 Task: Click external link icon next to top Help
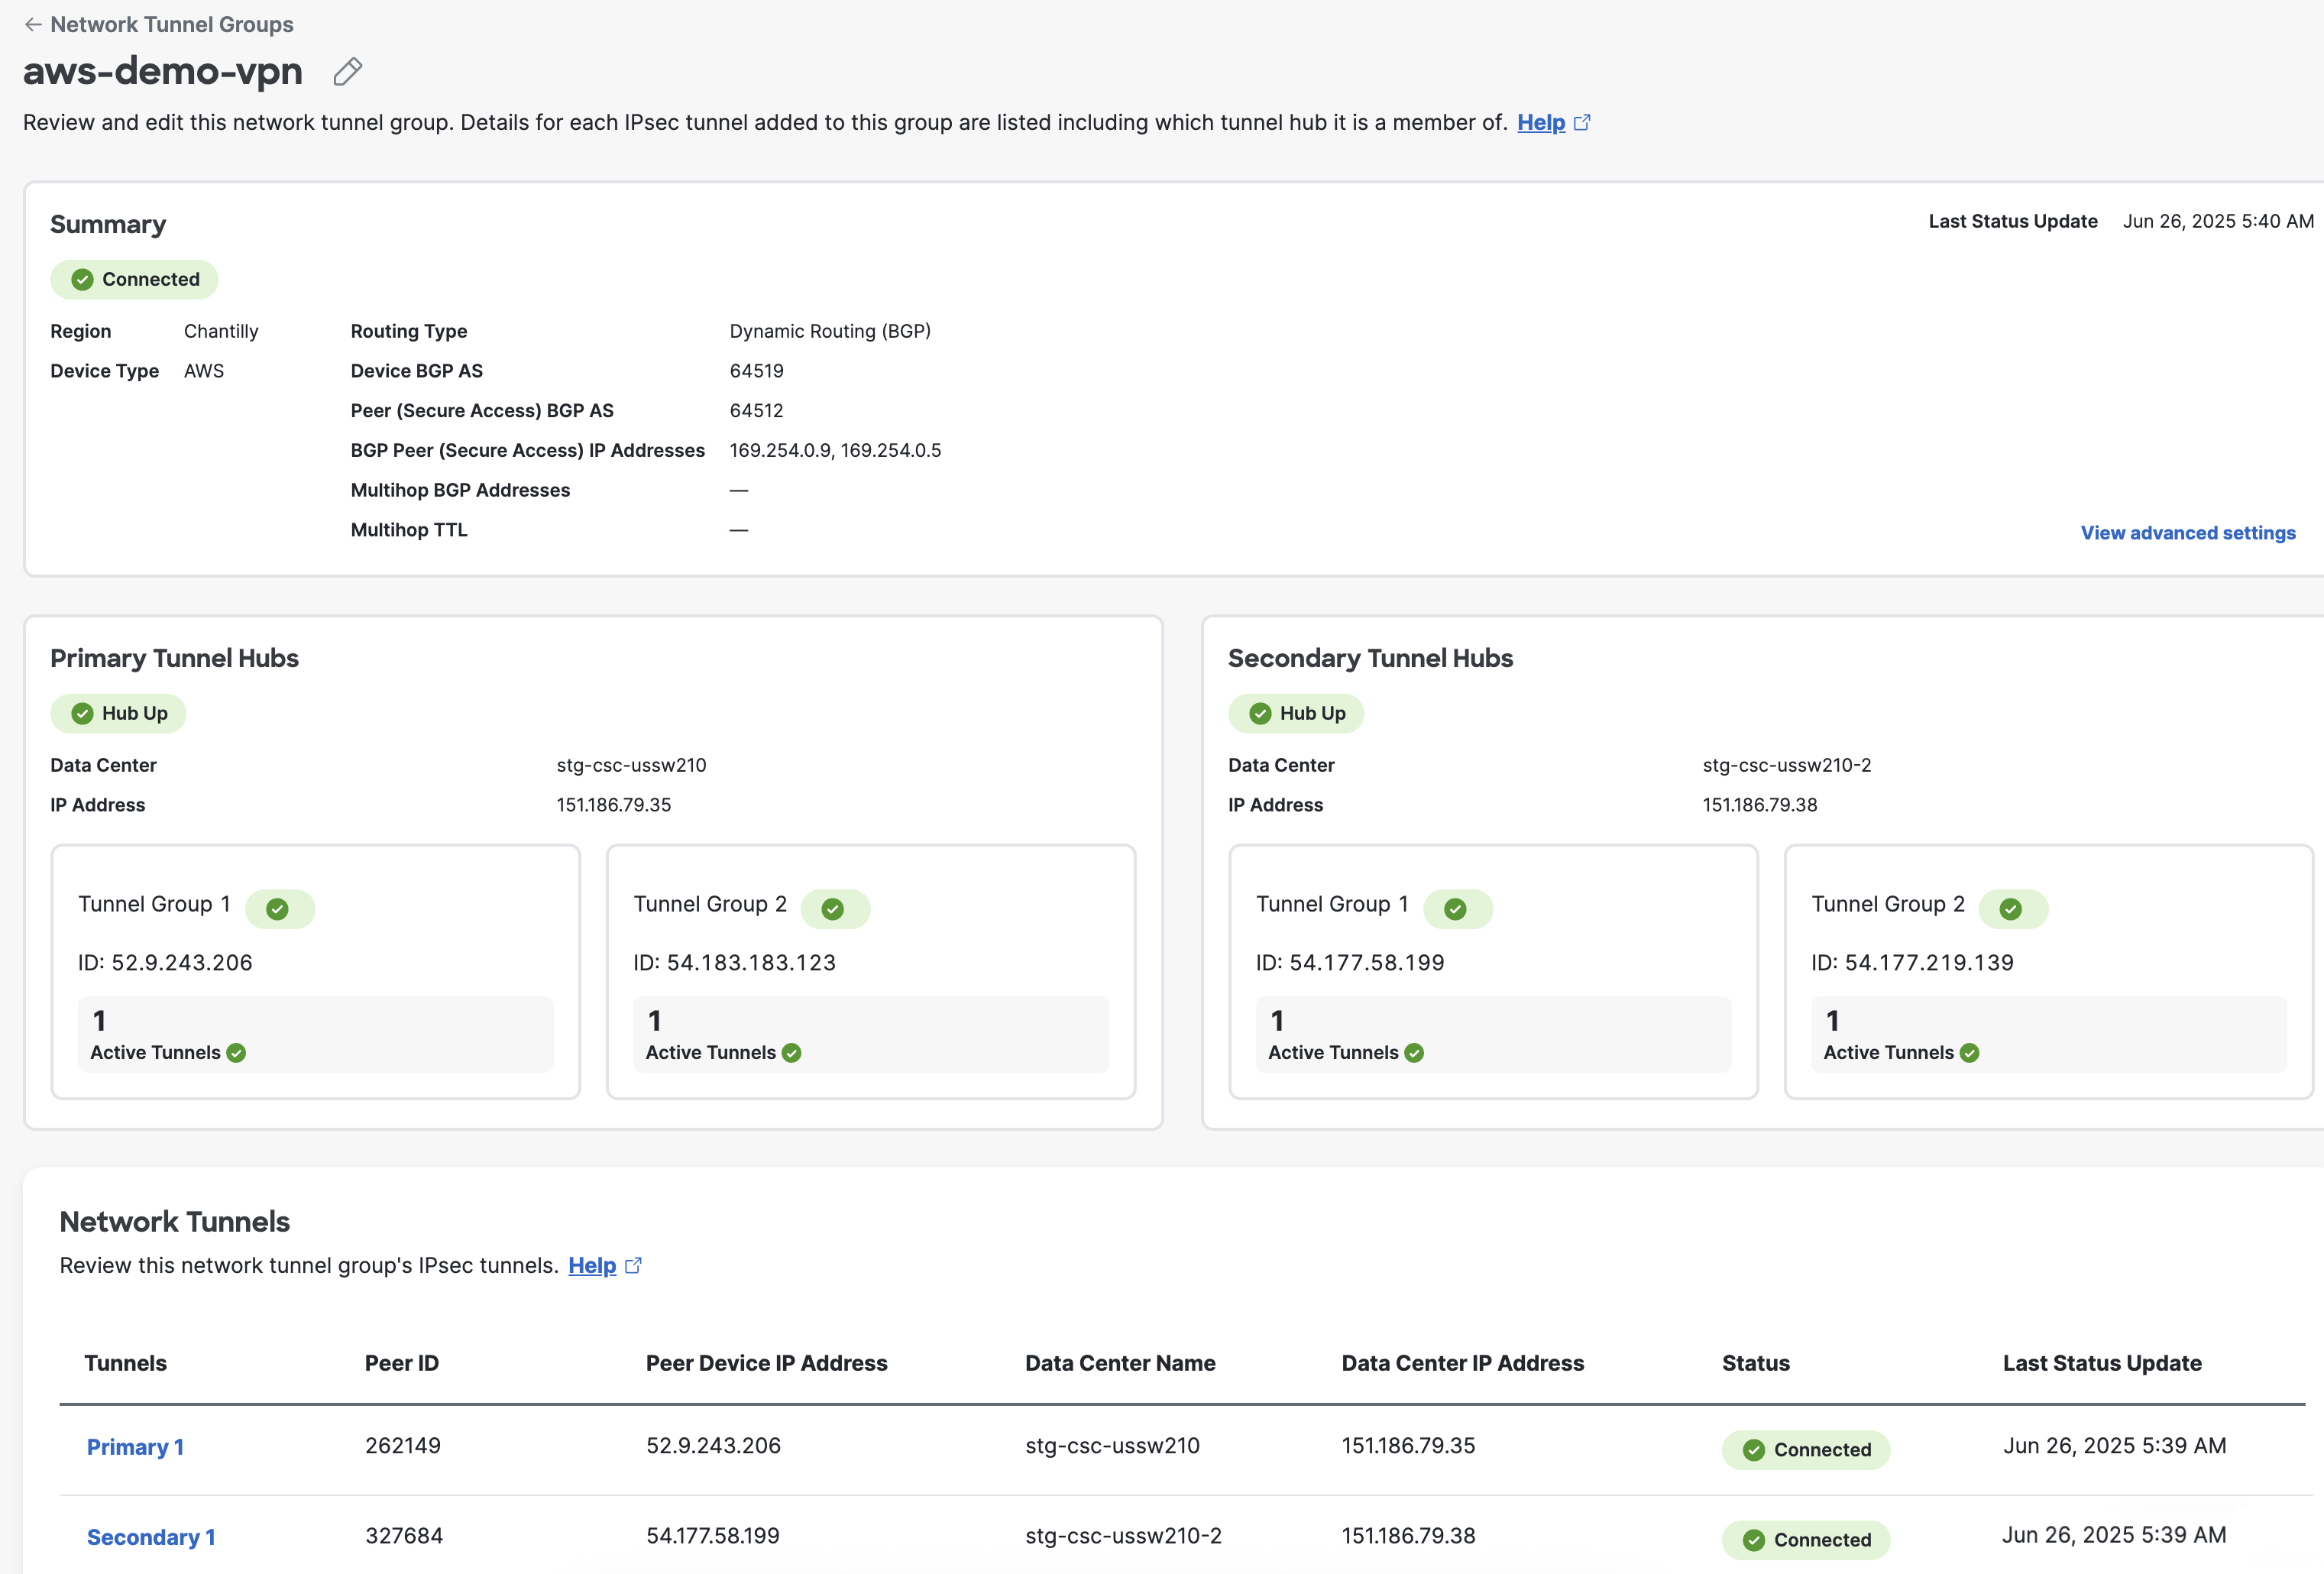point(1581,123)
